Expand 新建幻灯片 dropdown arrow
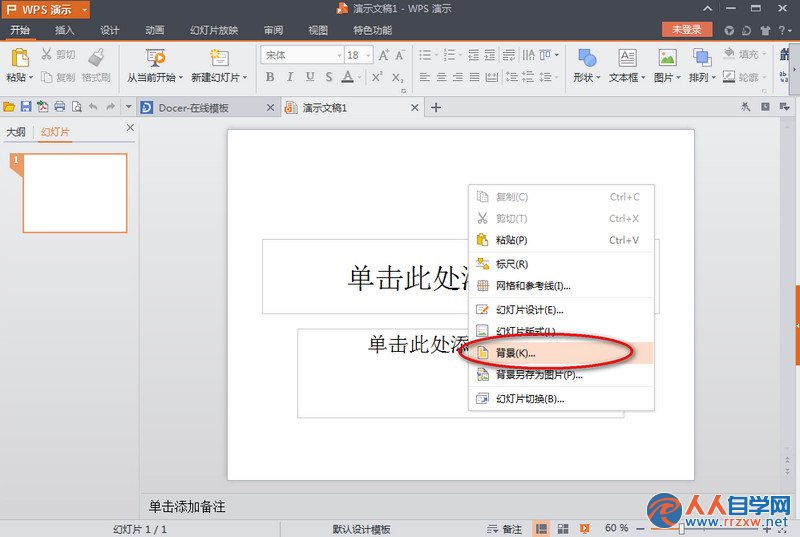The width and height of the screenshot is (800, 537). pos(245,78)
